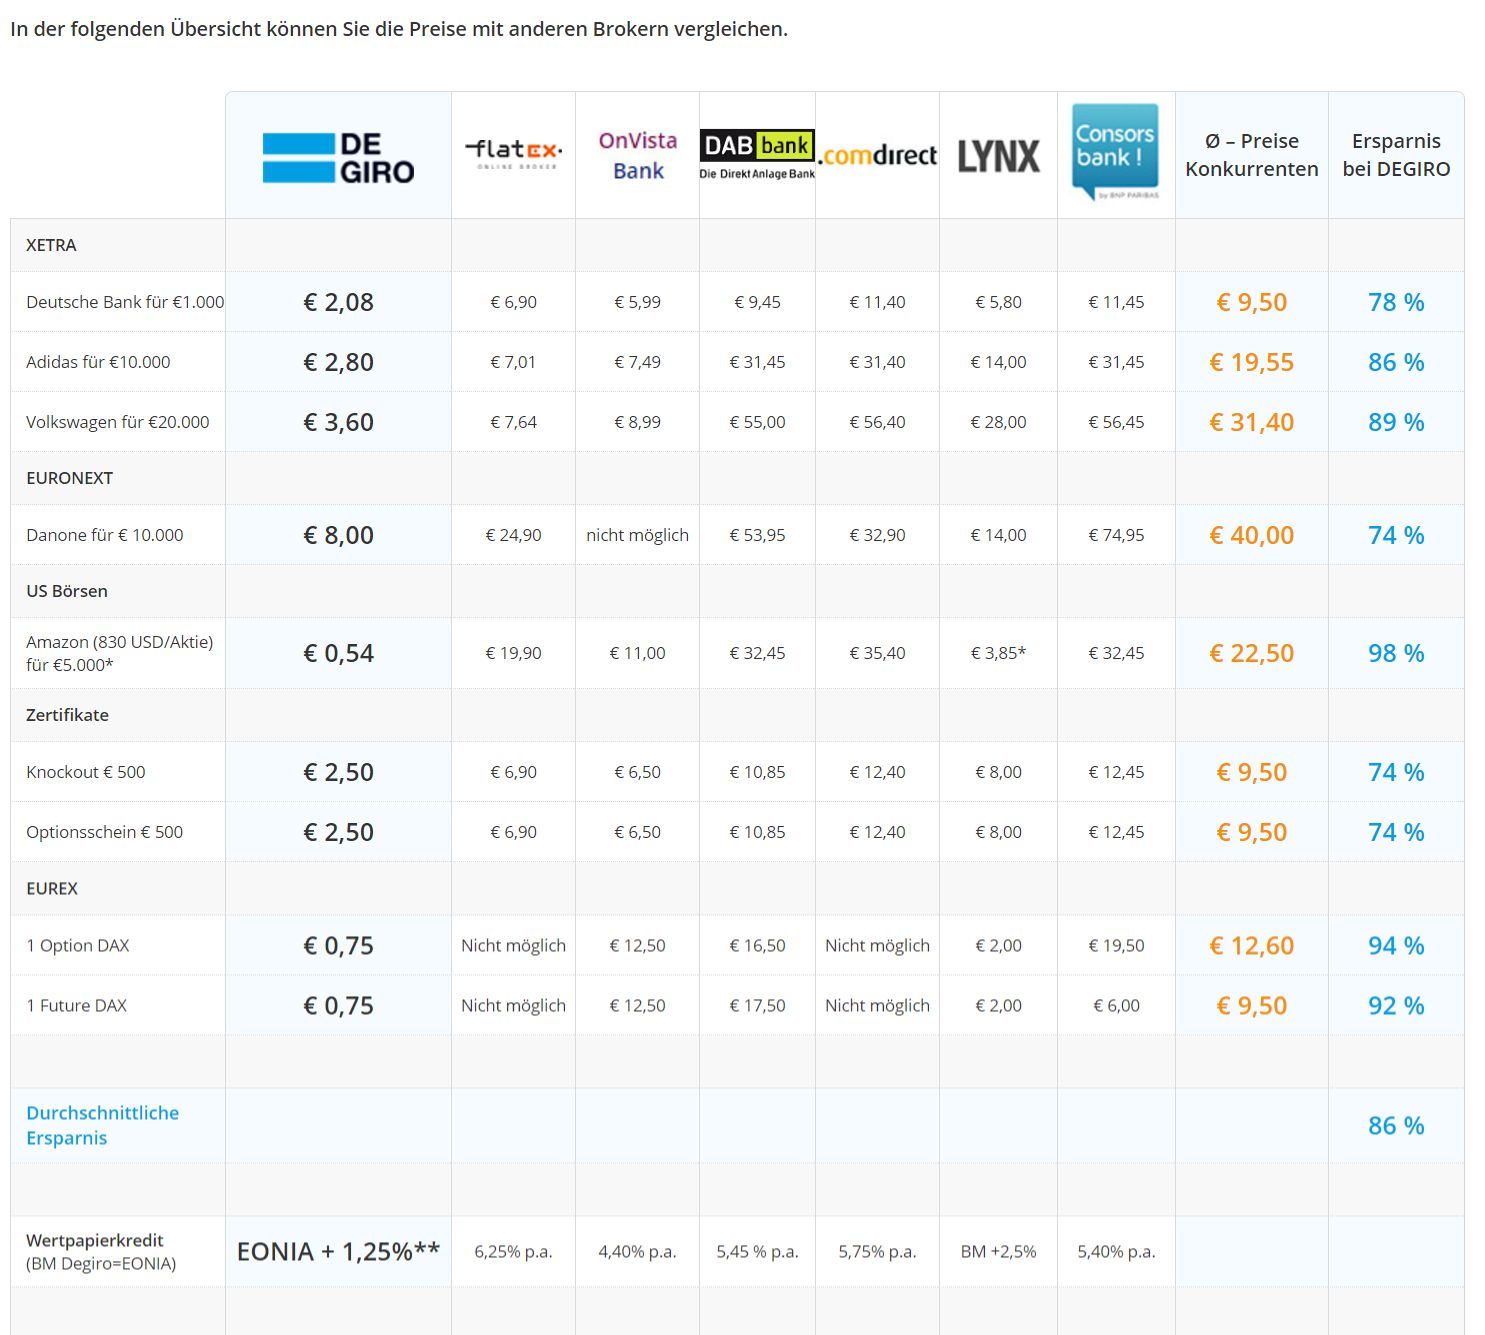Click LYNX credit rate BM +2,5%
Image resolution: width=1485 pixels, height=1335 pixels.
(998, 1252)
